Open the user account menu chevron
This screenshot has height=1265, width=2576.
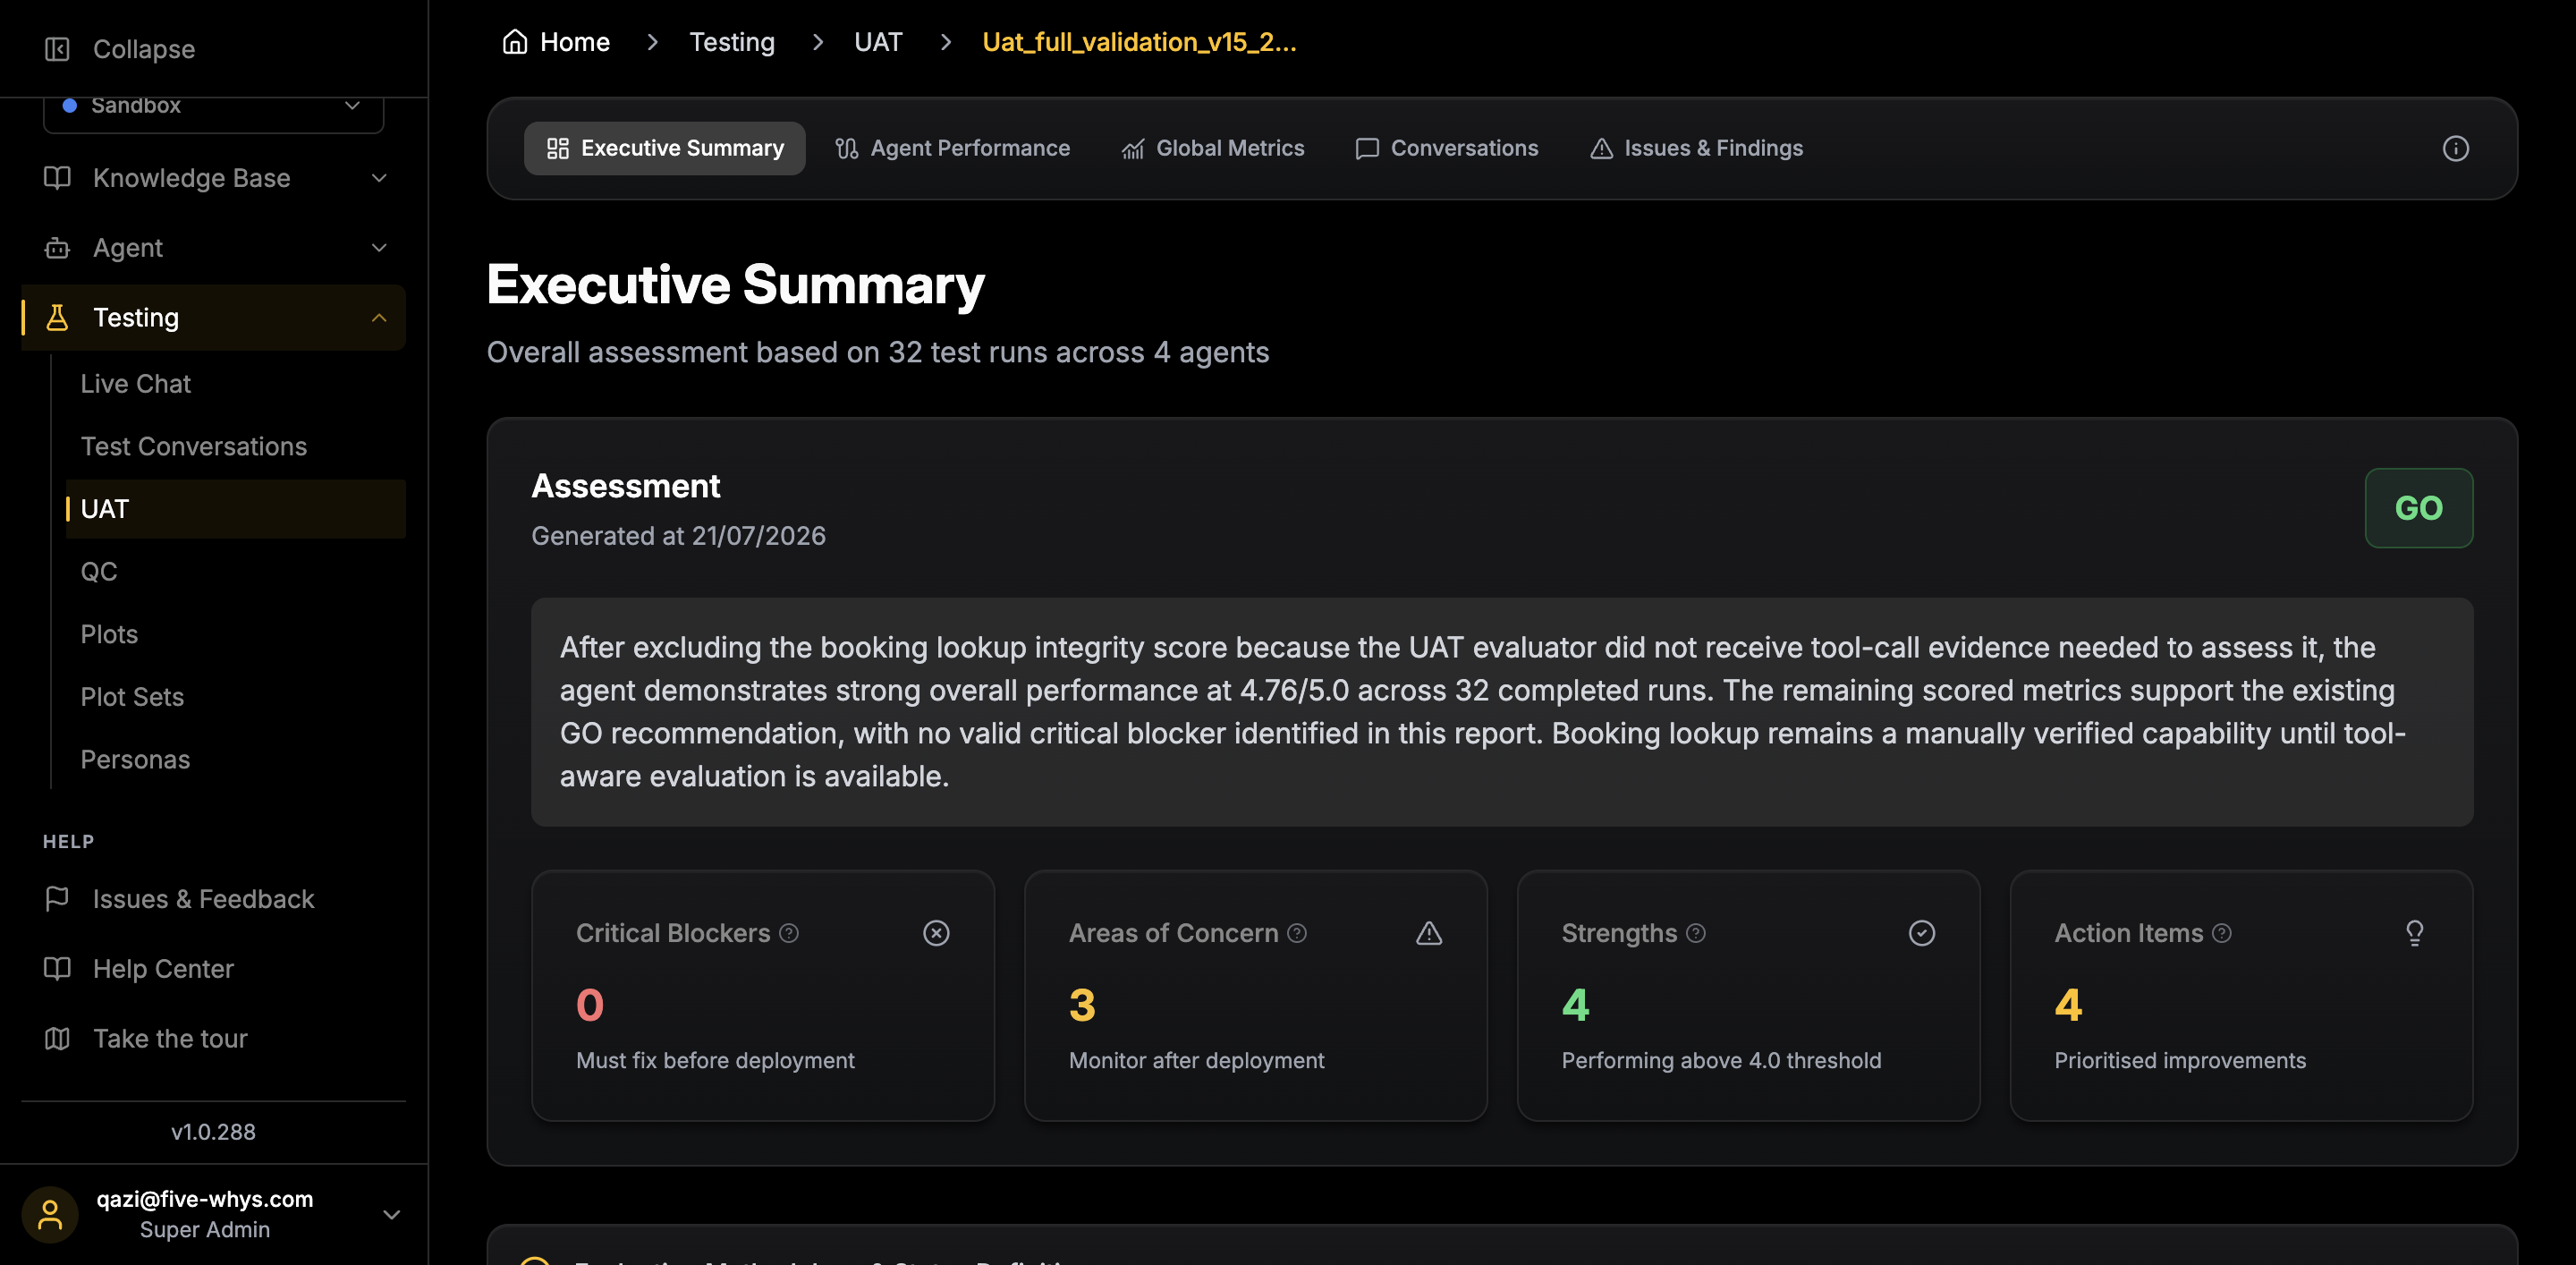coord(392,1214)
